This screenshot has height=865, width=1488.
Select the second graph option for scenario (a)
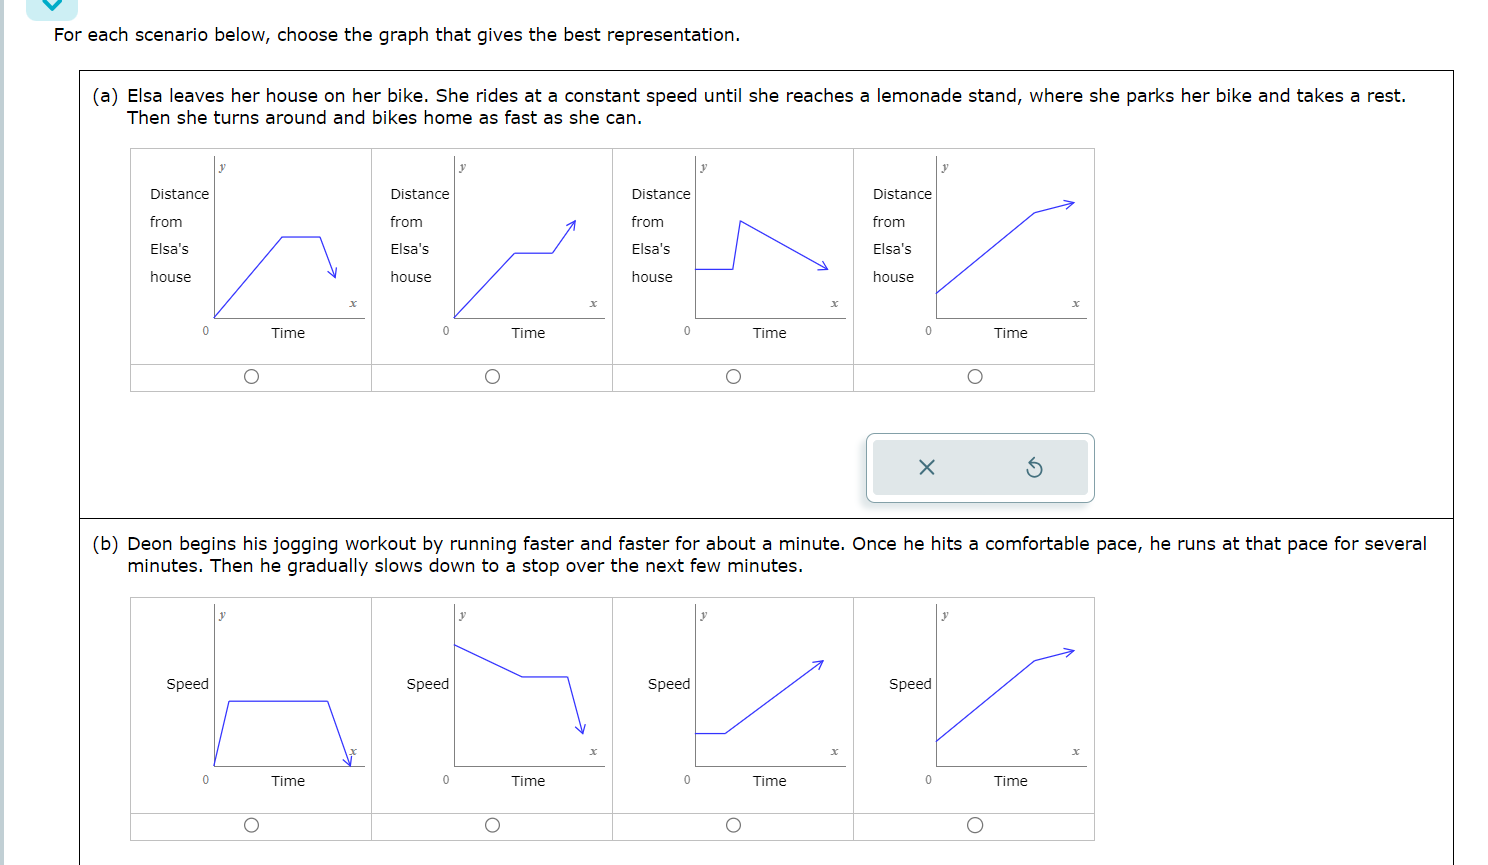pyautogui.click(x=491, y=376)
